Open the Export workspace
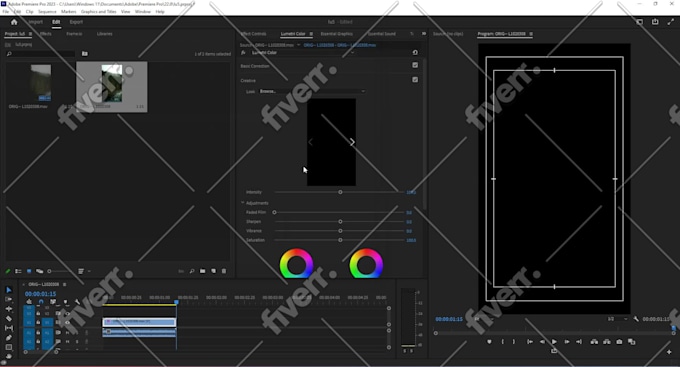 click(76, 22)
